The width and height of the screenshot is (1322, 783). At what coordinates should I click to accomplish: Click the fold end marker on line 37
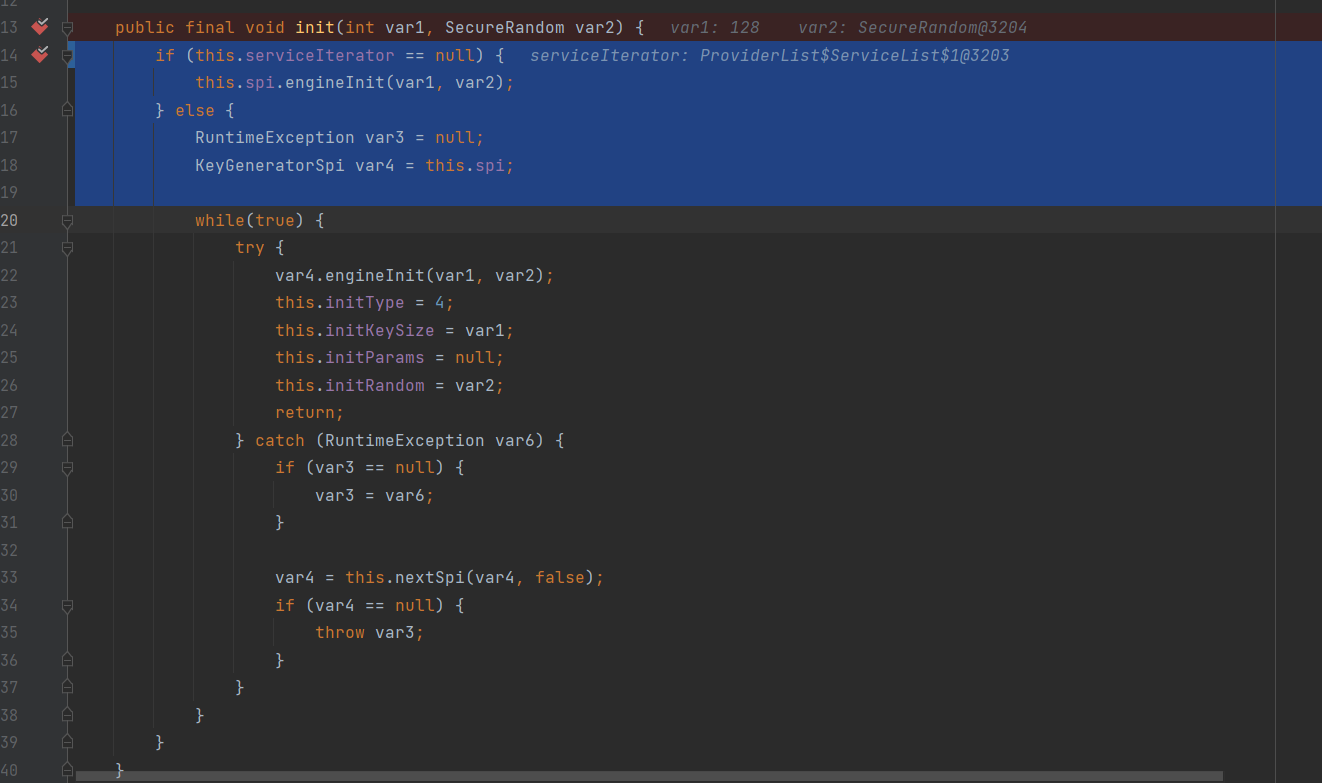pos(67,687)
